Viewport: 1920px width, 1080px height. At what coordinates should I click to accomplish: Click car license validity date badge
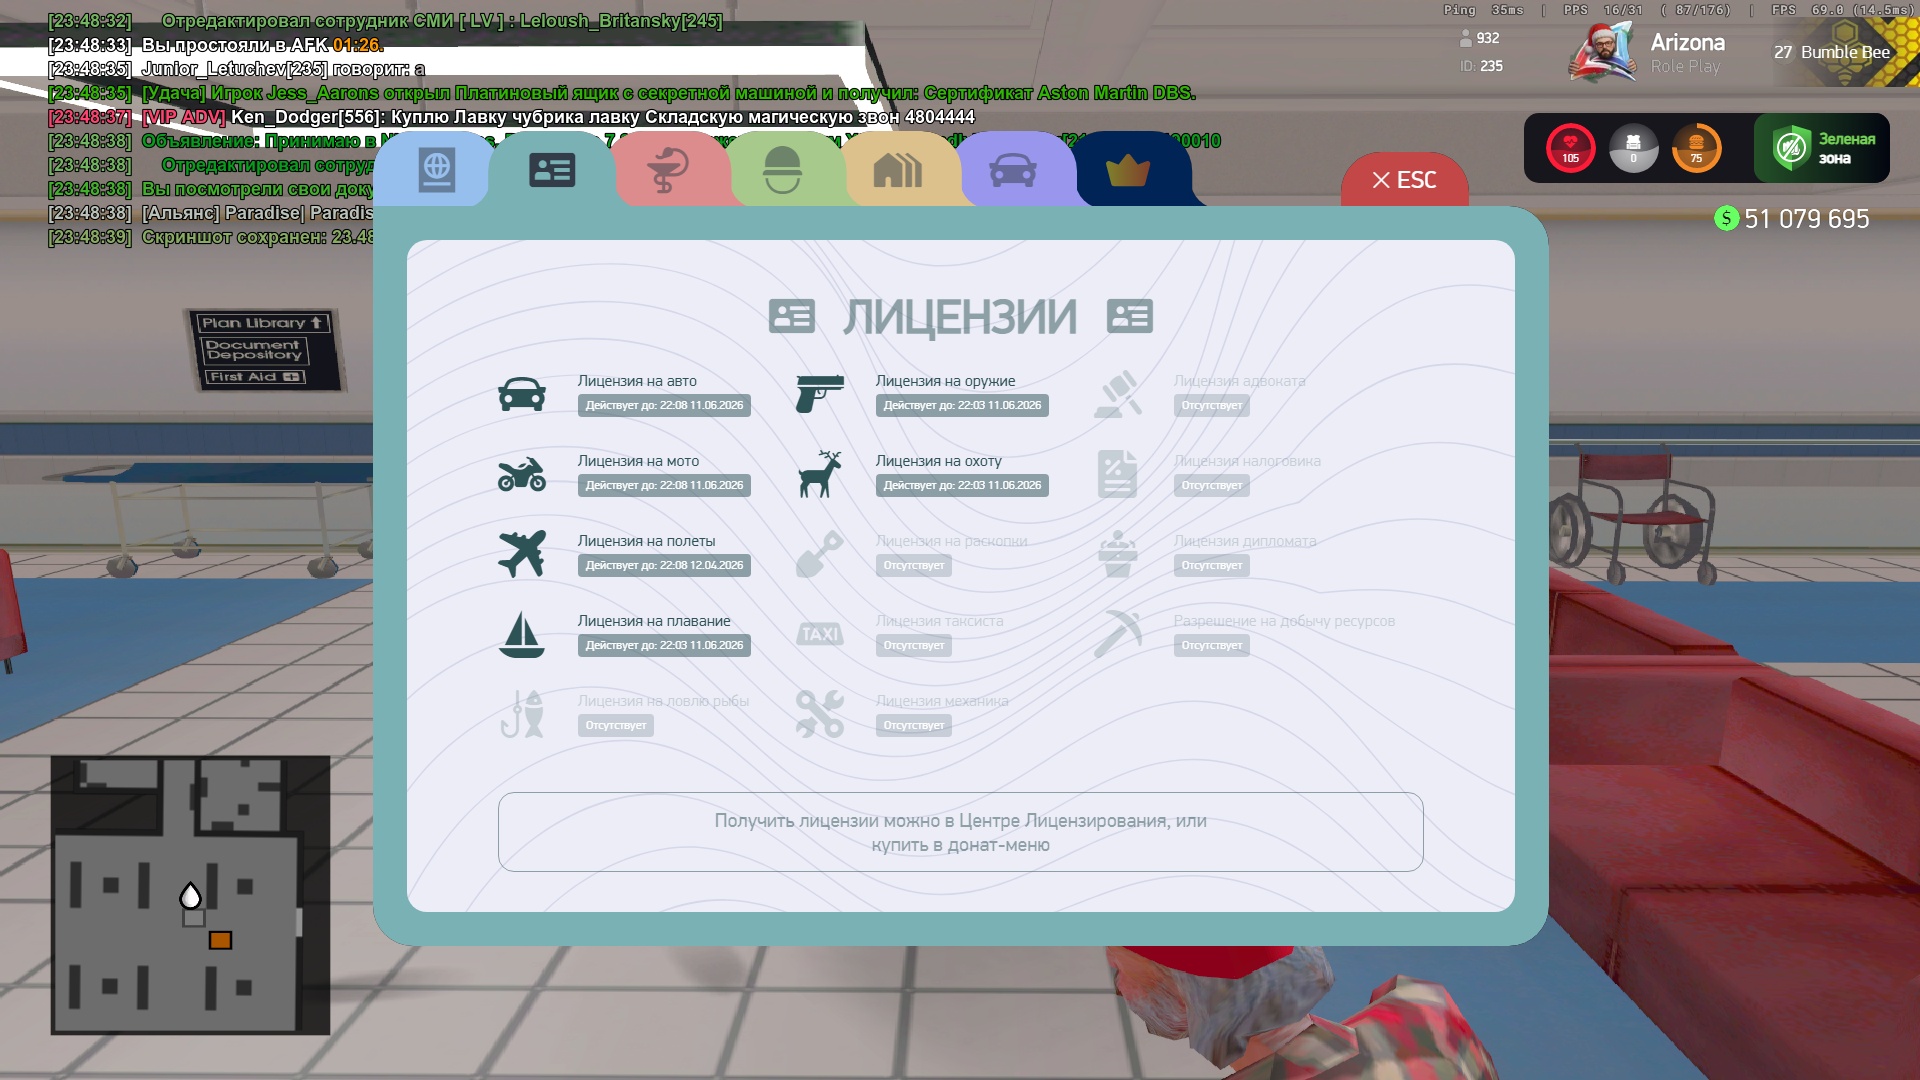click(x=664, y=406)
